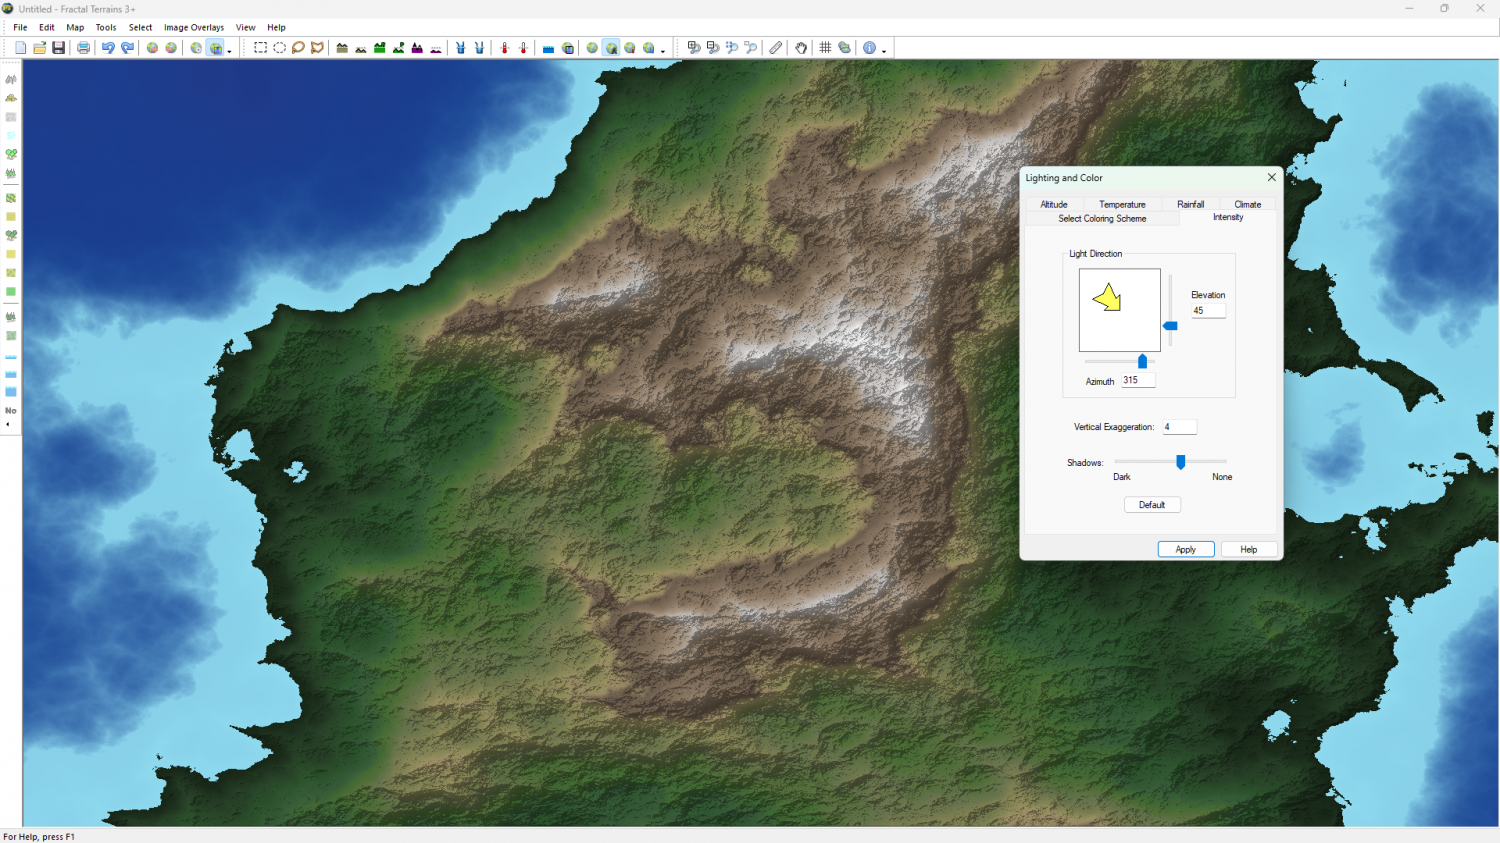Toggle the 'No' button in left toolbar
This screenshot has width=1500, height=843.
pyautogui.click(x=11, y=410)
